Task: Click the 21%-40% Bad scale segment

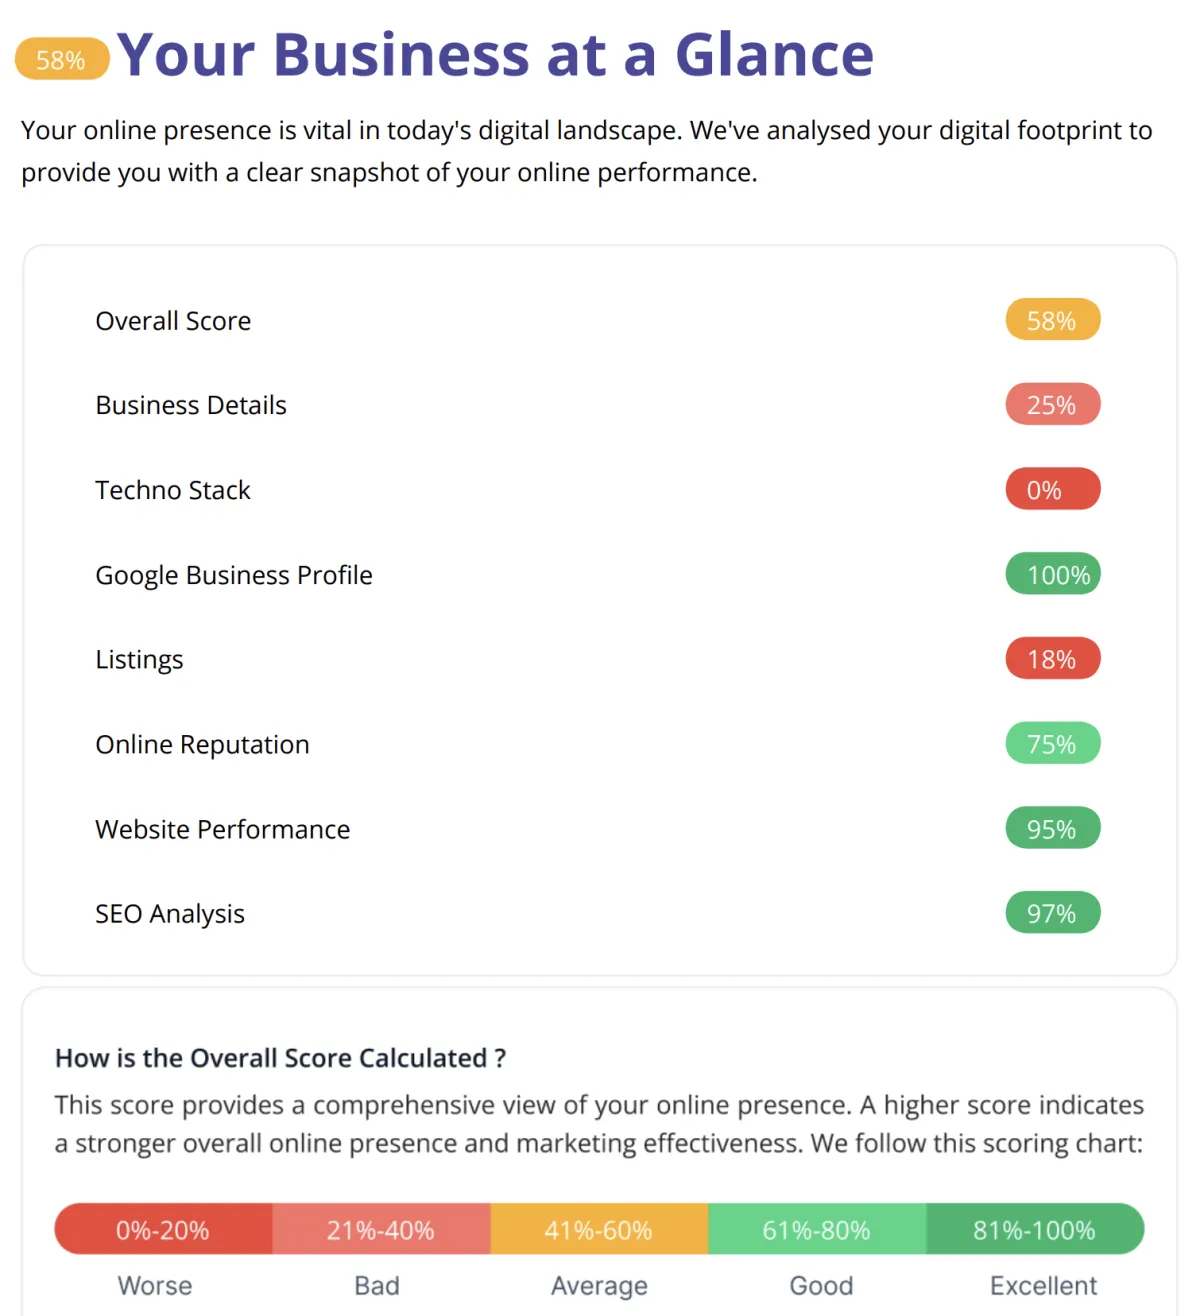Action: click(x=381, y=1229)
